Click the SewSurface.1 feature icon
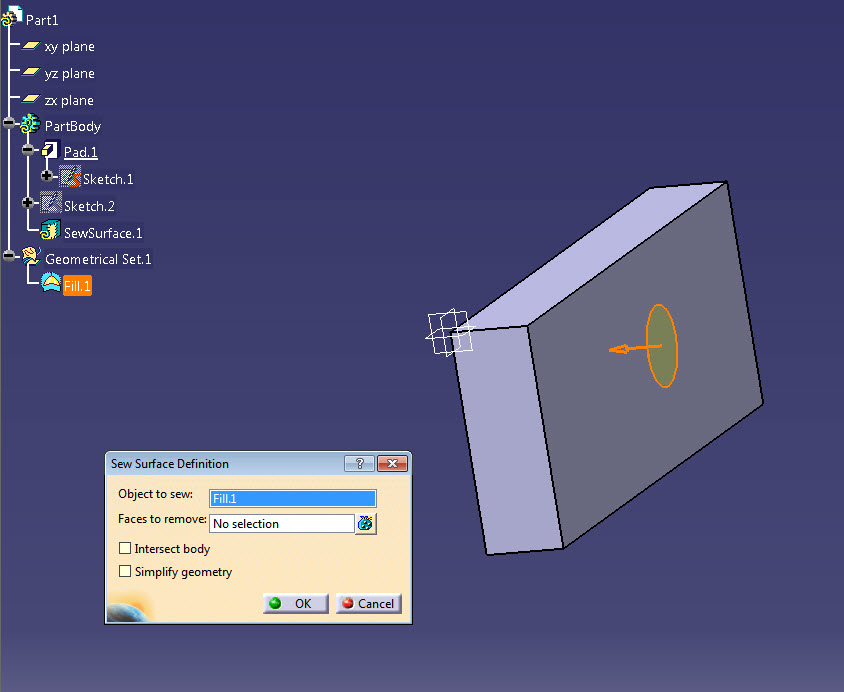 (51, 230)
